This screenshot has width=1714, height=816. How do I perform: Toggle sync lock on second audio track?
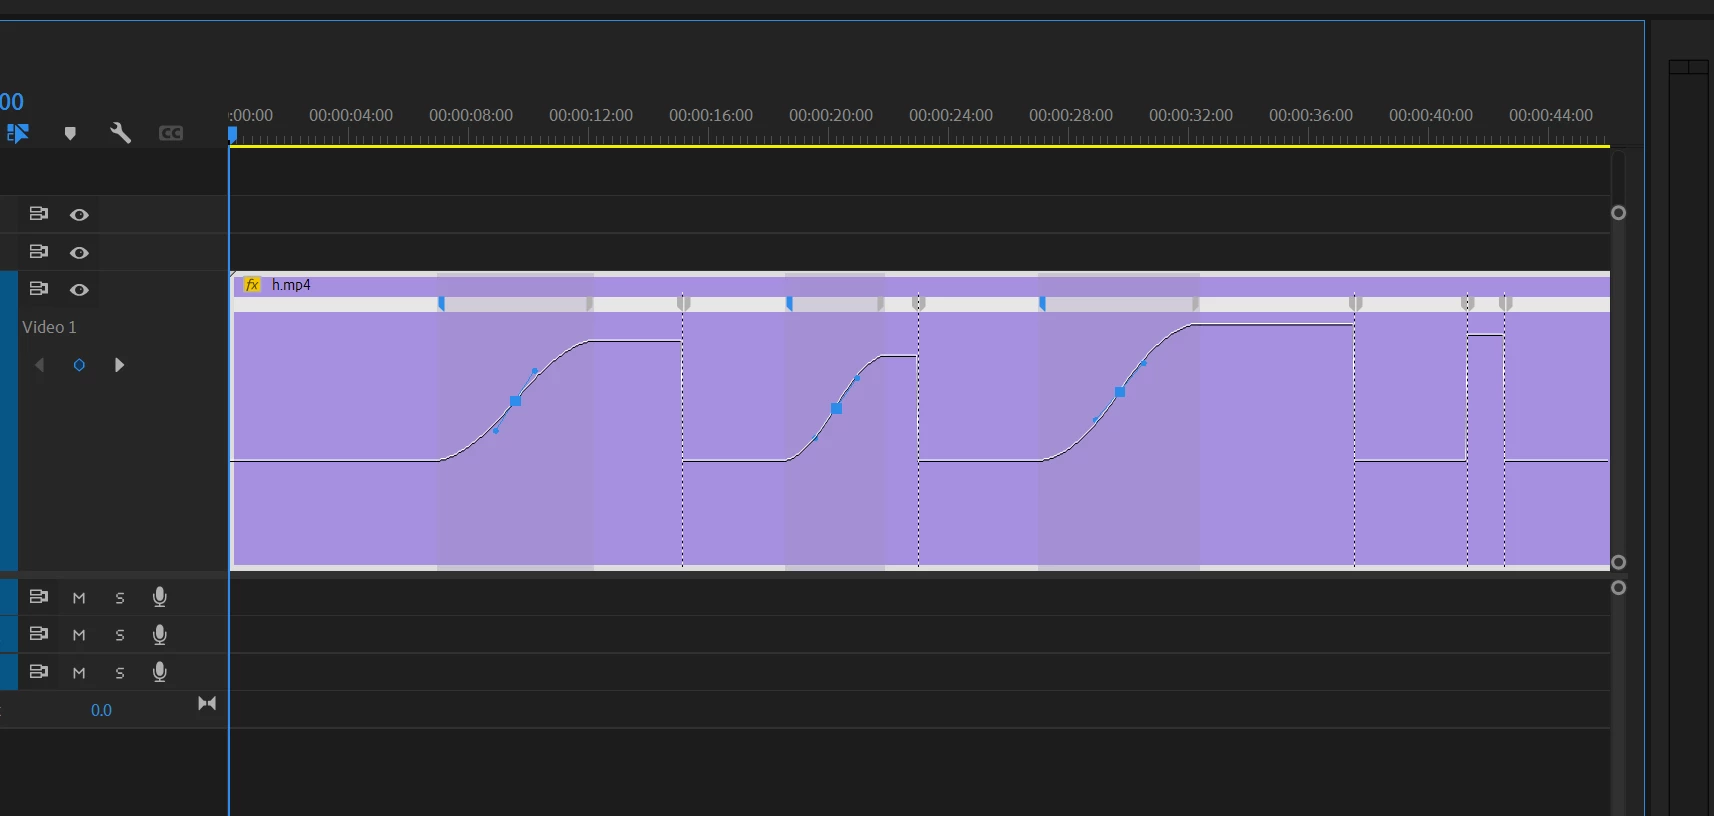39,634
